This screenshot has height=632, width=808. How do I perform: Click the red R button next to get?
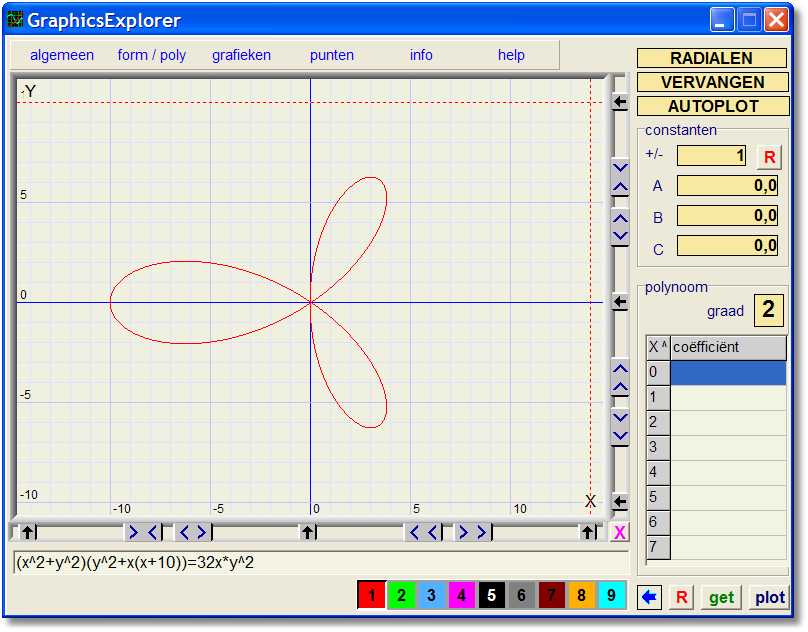pos(681,597)
